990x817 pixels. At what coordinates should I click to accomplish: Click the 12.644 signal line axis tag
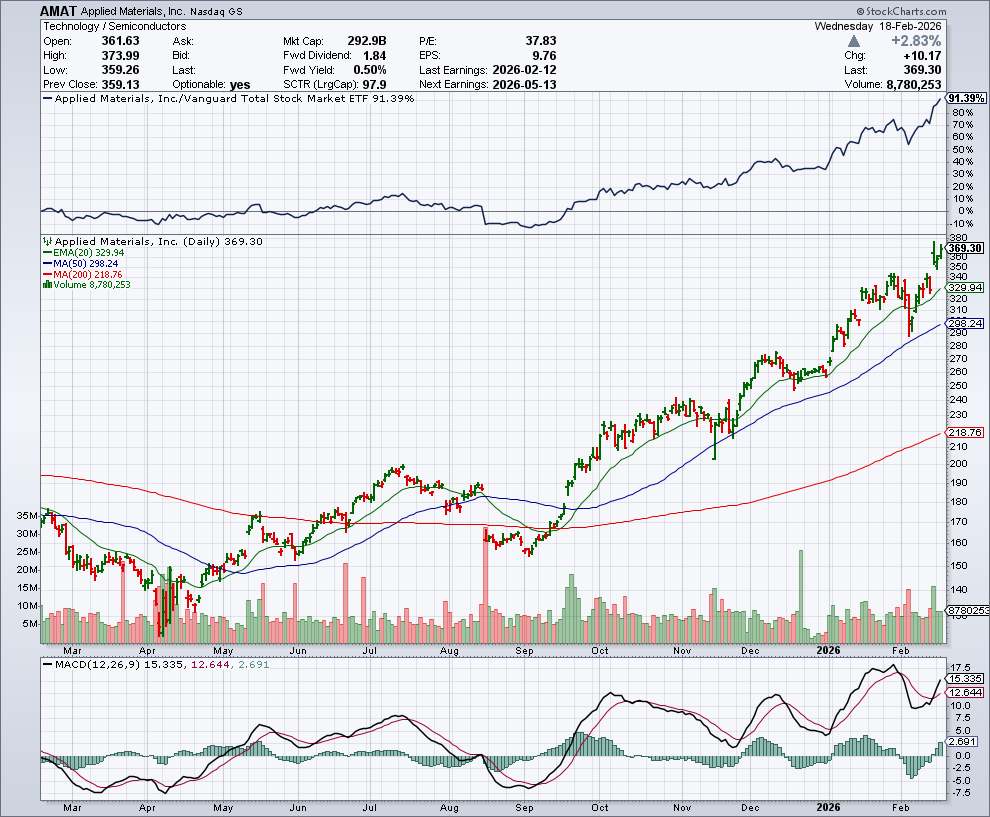(x=965, y=693)
